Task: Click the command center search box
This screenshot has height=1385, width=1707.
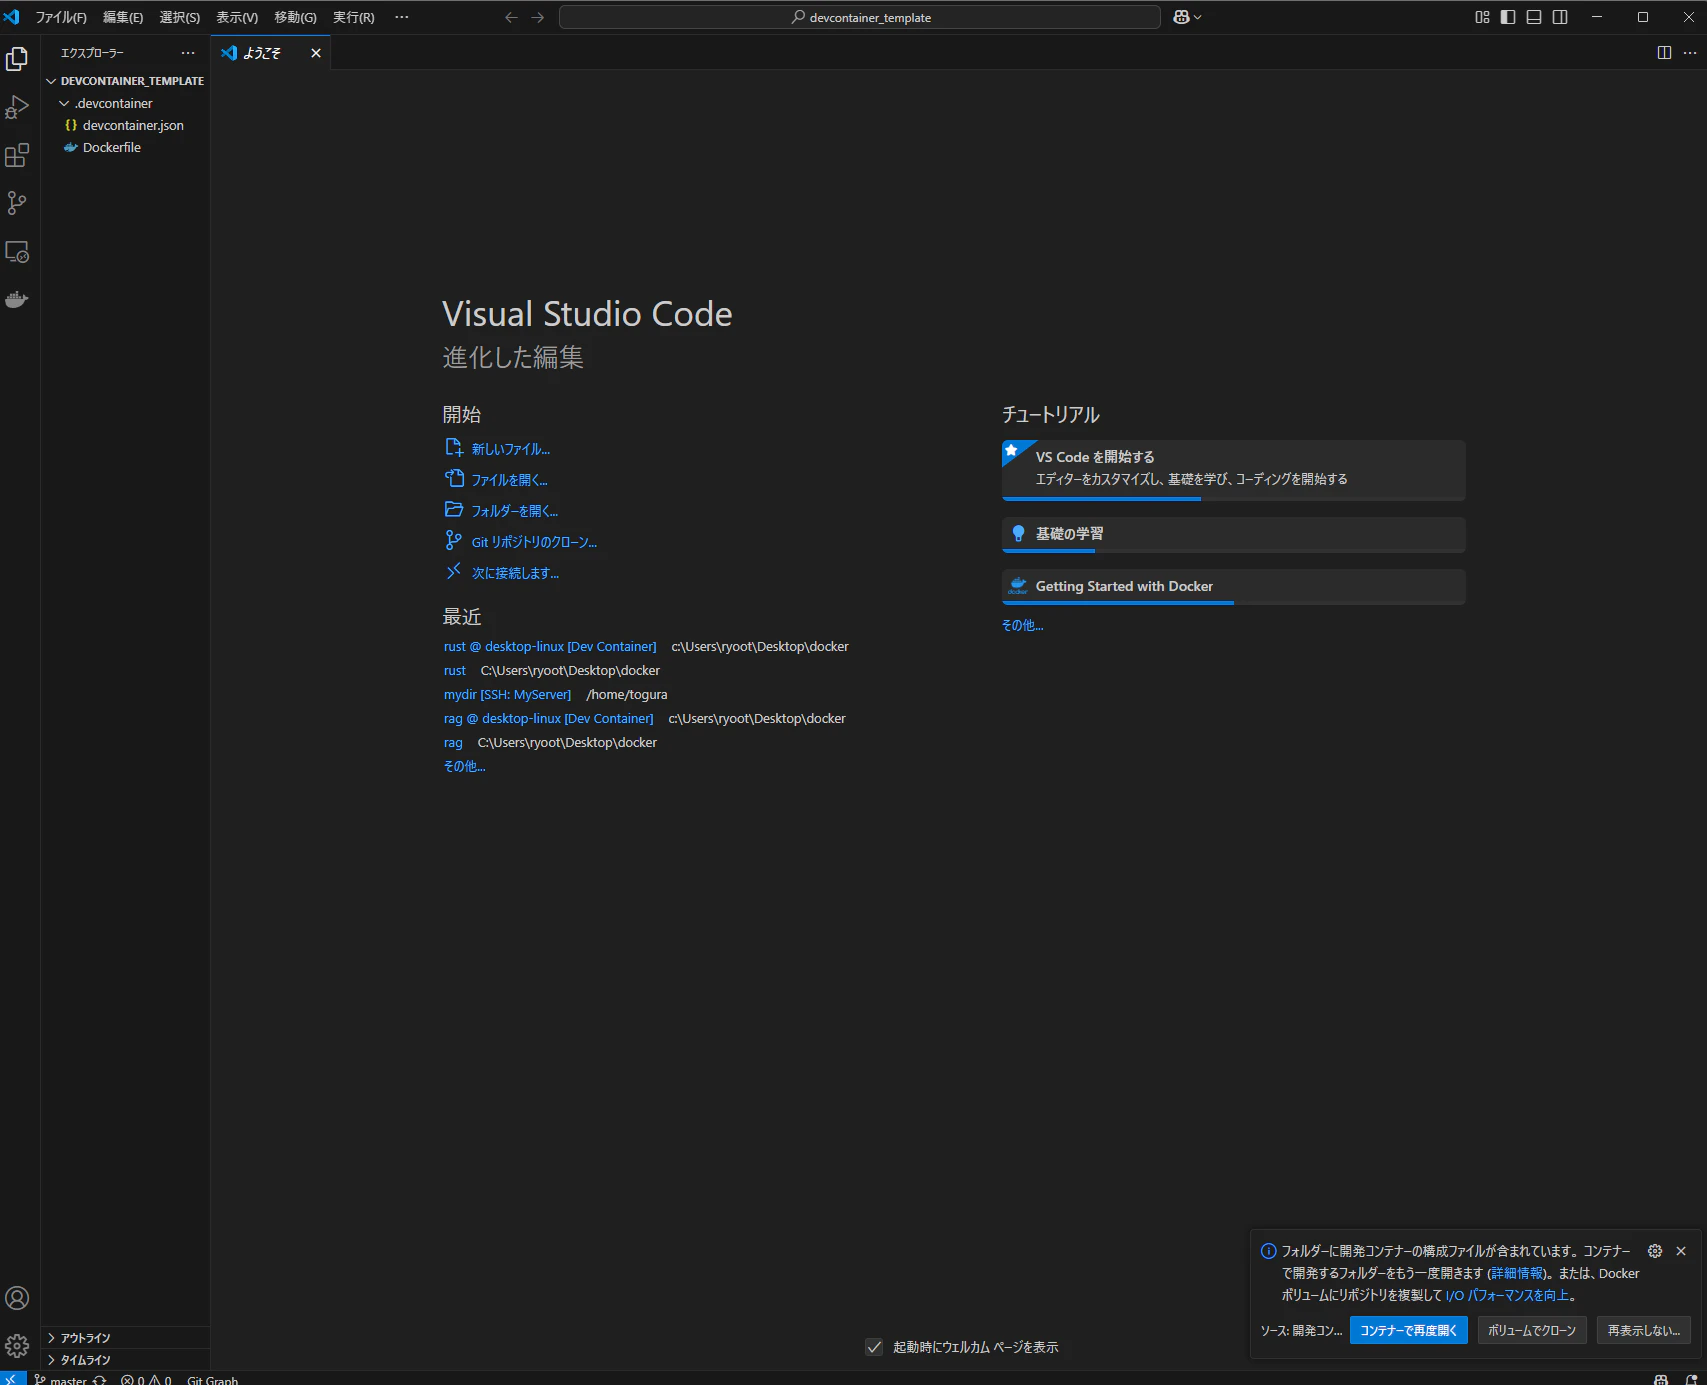Action: click(860, 17)
